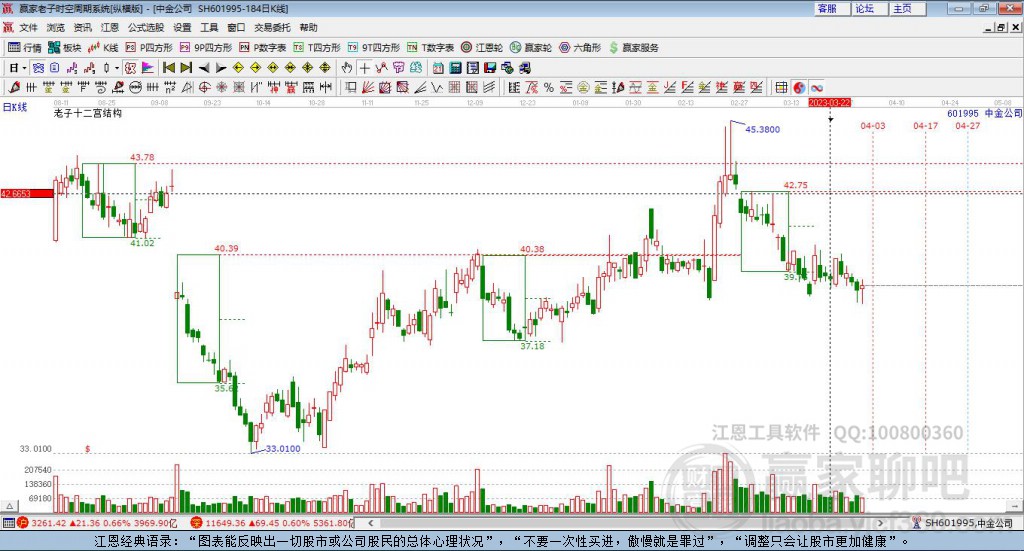Image resolution: width=1024 pixels, height=551 pixels.
Task: Select the triangle compass tool
Action: click(187, 87)
